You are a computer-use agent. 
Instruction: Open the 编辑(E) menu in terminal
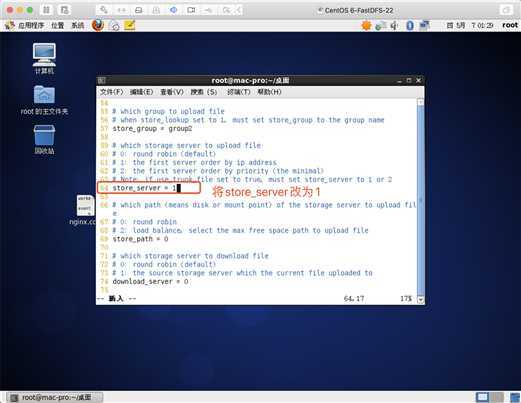tap(141, 92)
